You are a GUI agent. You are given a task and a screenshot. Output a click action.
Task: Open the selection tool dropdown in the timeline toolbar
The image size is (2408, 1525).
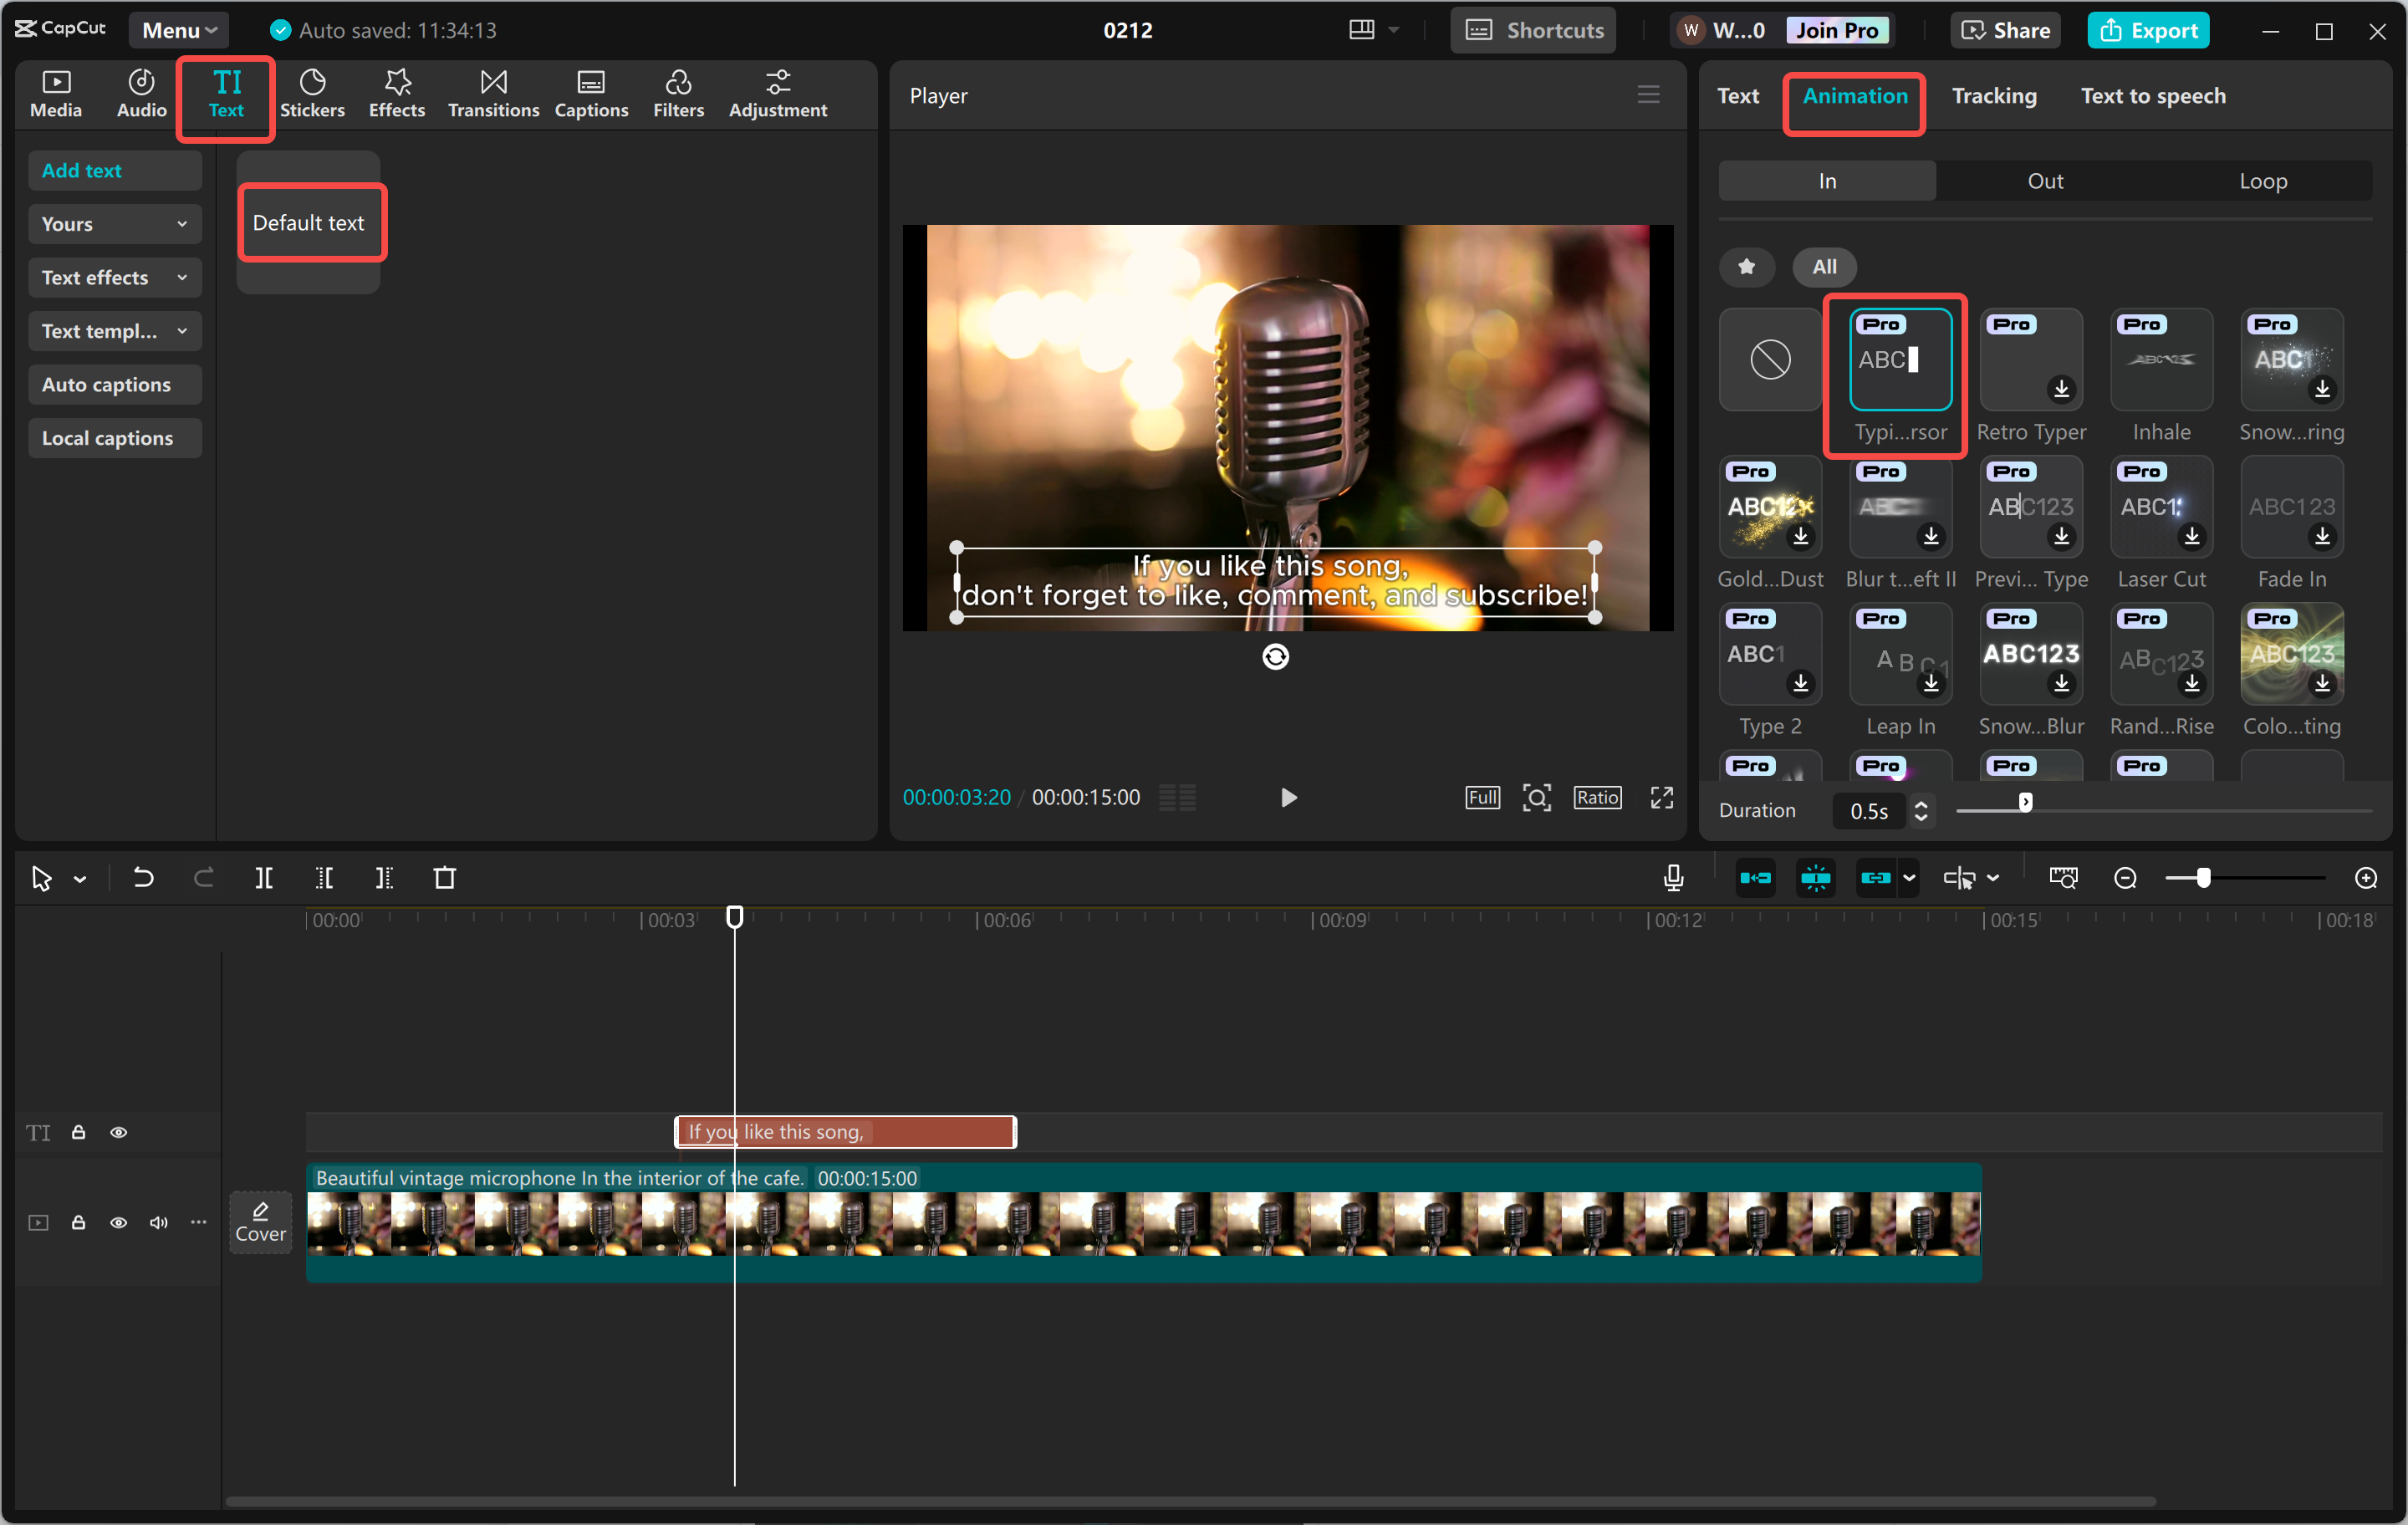point(81,877)
